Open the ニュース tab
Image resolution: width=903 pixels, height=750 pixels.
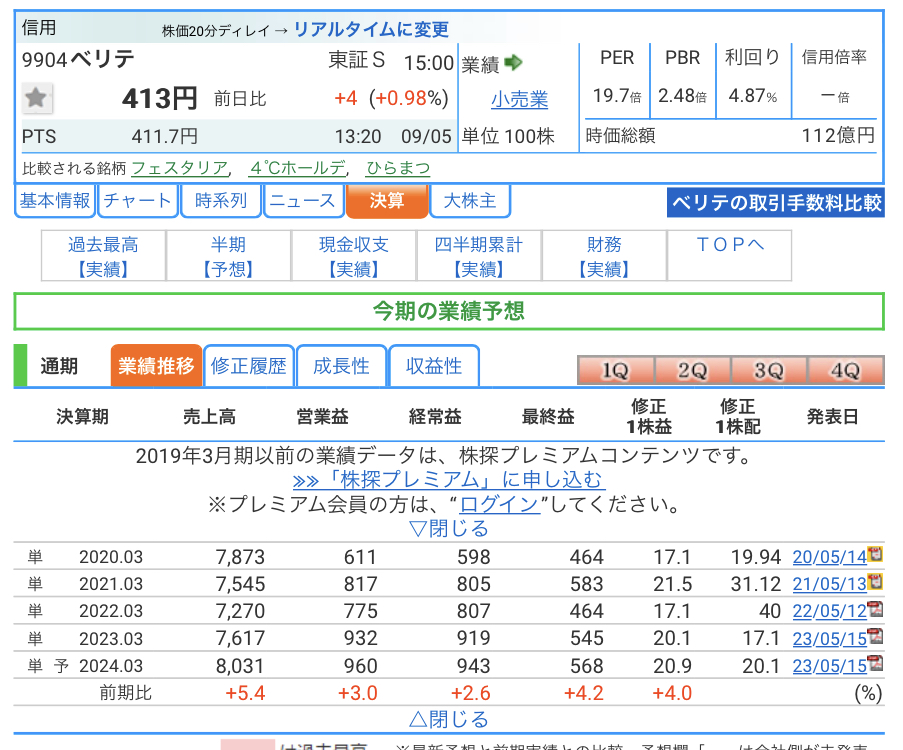coord(303,200)
